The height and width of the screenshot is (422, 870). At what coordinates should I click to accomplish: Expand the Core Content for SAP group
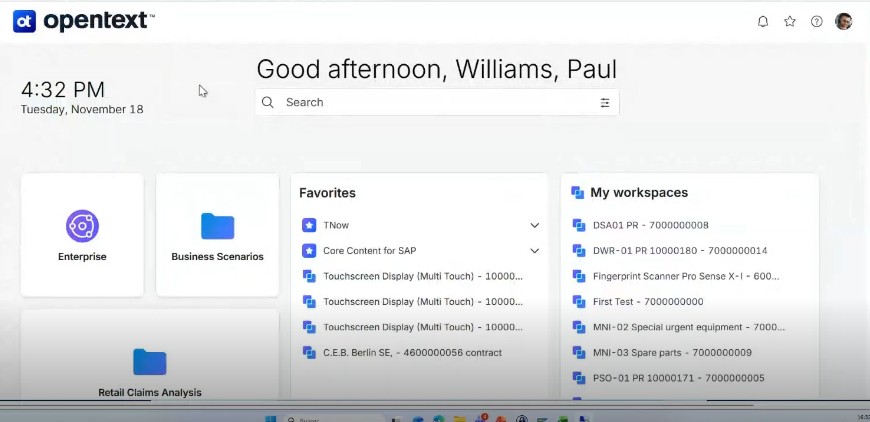534,251
